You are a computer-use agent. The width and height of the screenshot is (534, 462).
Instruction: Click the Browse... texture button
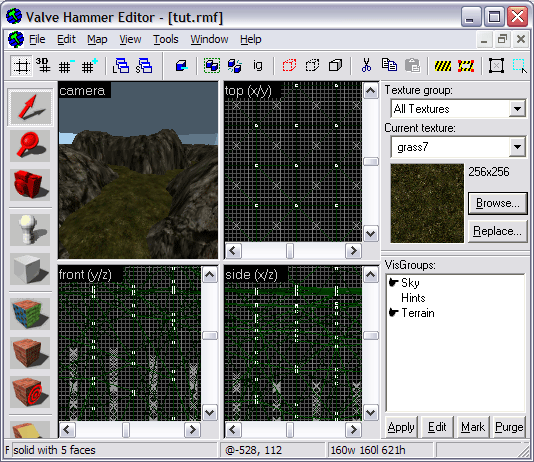click(x=498, y=203)
